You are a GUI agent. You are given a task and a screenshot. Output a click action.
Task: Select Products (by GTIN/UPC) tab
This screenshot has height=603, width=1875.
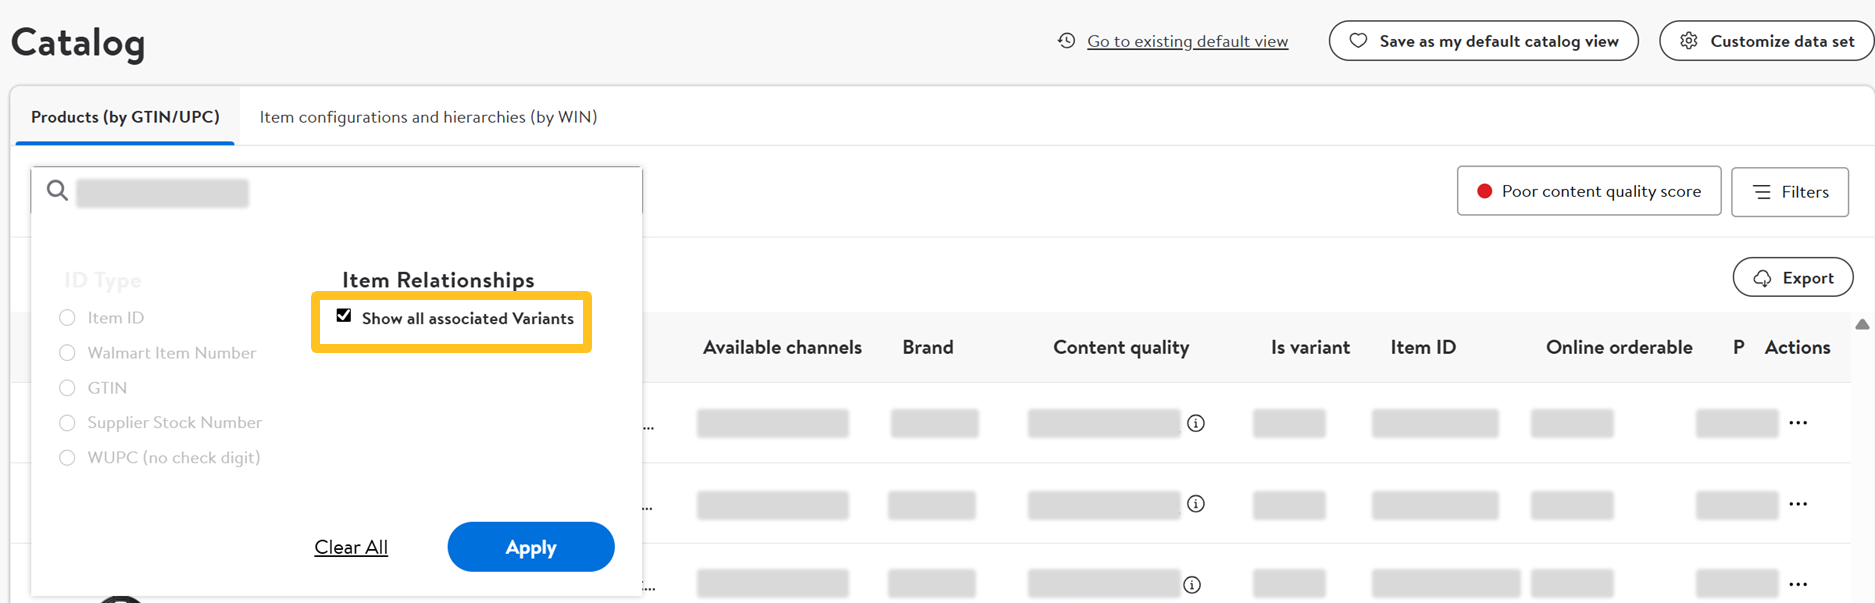[x=125, y=117]
